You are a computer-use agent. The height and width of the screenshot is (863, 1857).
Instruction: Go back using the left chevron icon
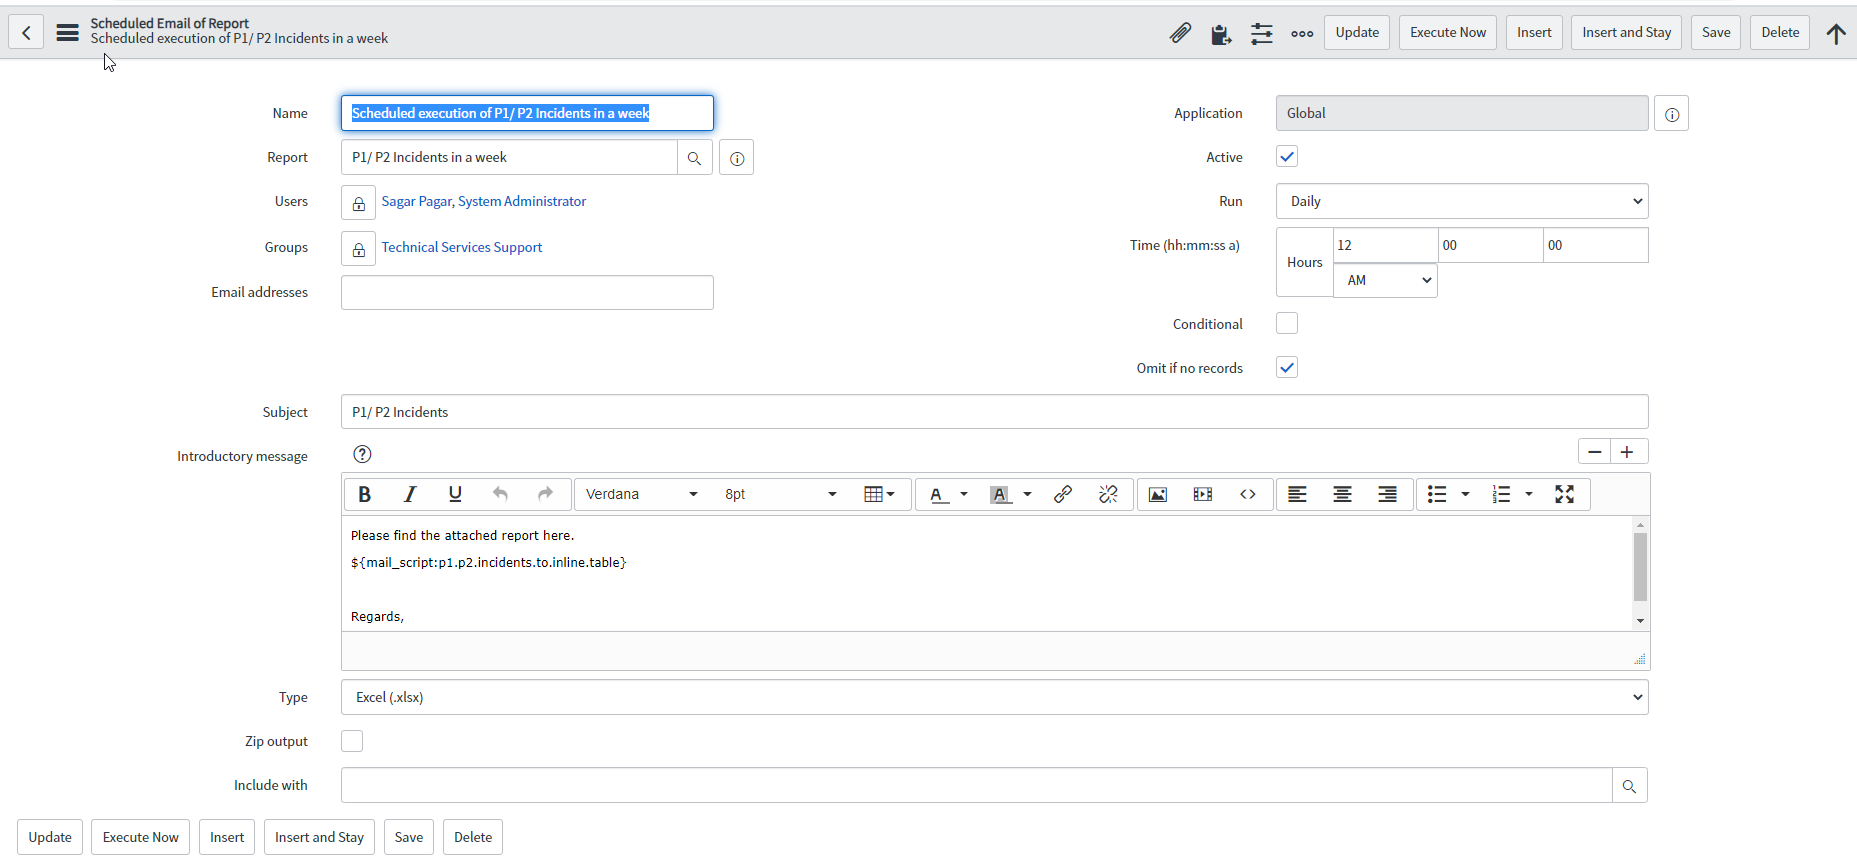tap(26, 32)
